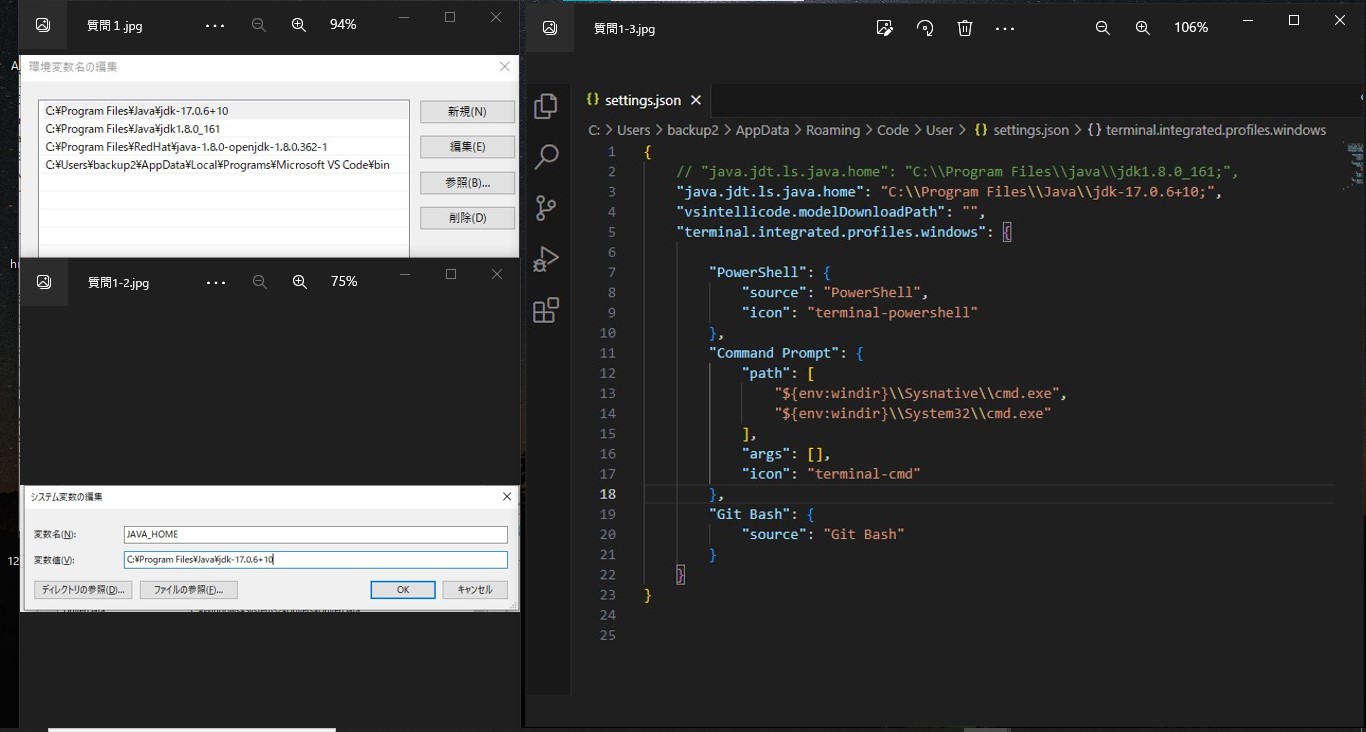Open the Source Control icon
Viewport: 1366px width, 732px height.
[546, 208]
